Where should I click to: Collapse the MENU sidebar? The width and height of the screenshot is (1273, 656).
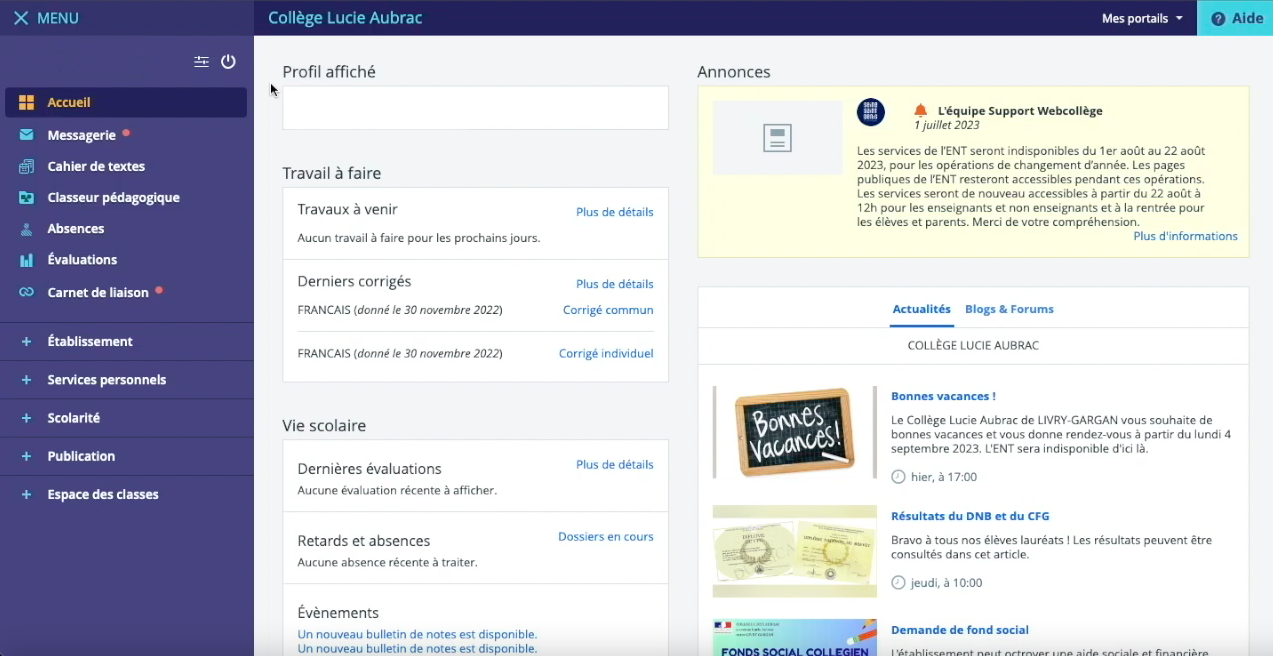[x=44, y=17]
